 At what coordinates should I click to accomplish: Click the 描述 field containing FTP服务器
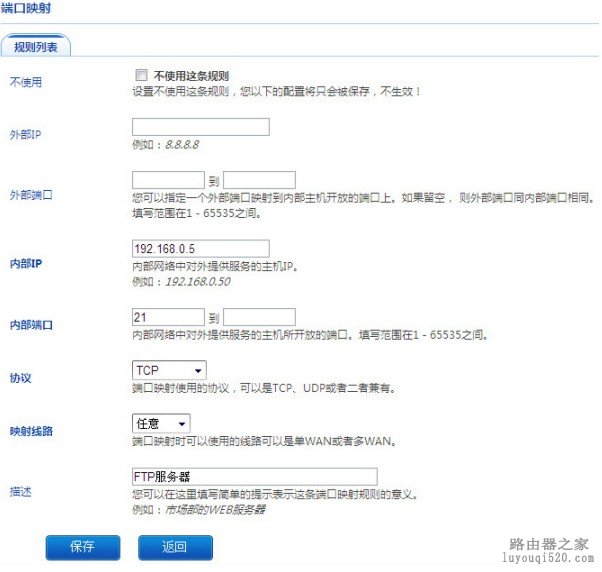click(255, 476)
